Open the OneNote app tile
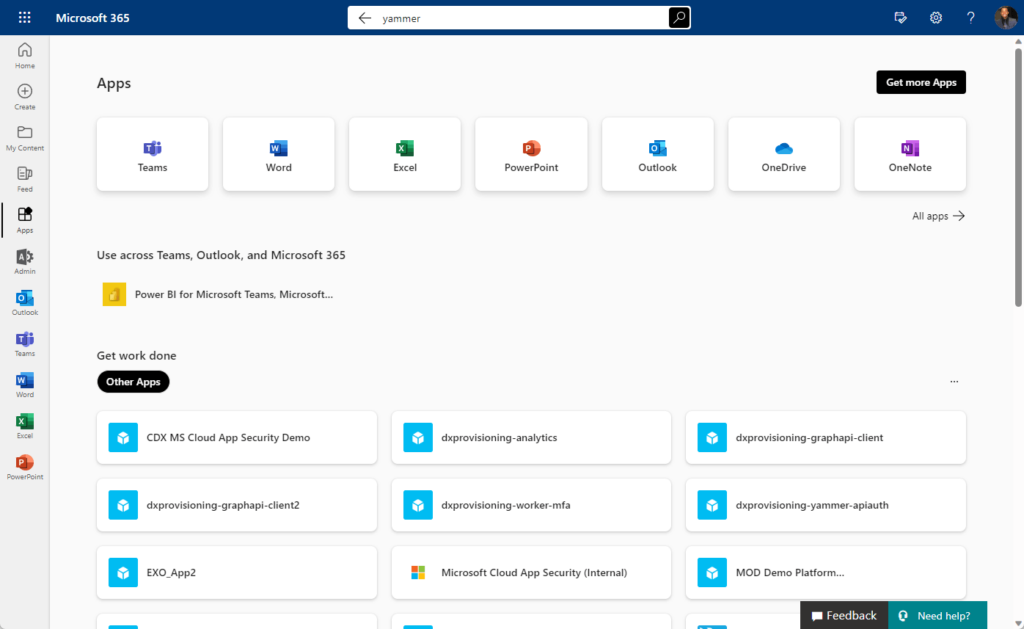 [910, 154]
